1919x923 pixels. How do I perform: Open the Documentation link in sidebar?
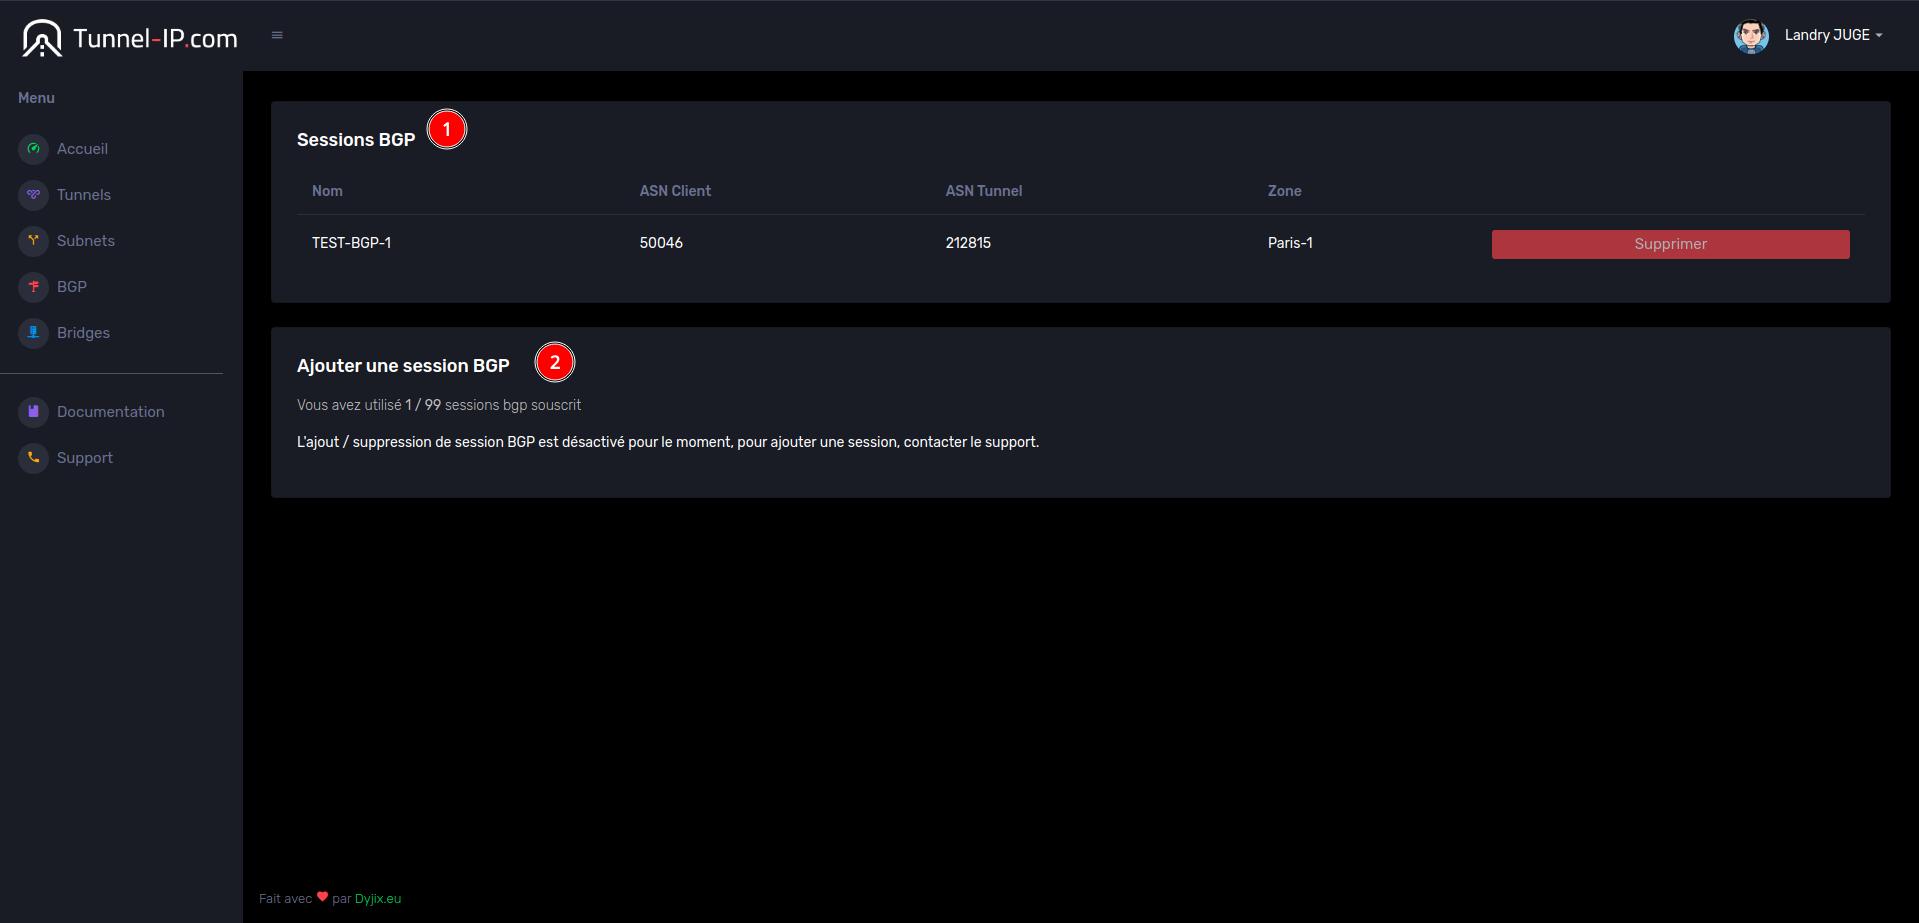110,412
